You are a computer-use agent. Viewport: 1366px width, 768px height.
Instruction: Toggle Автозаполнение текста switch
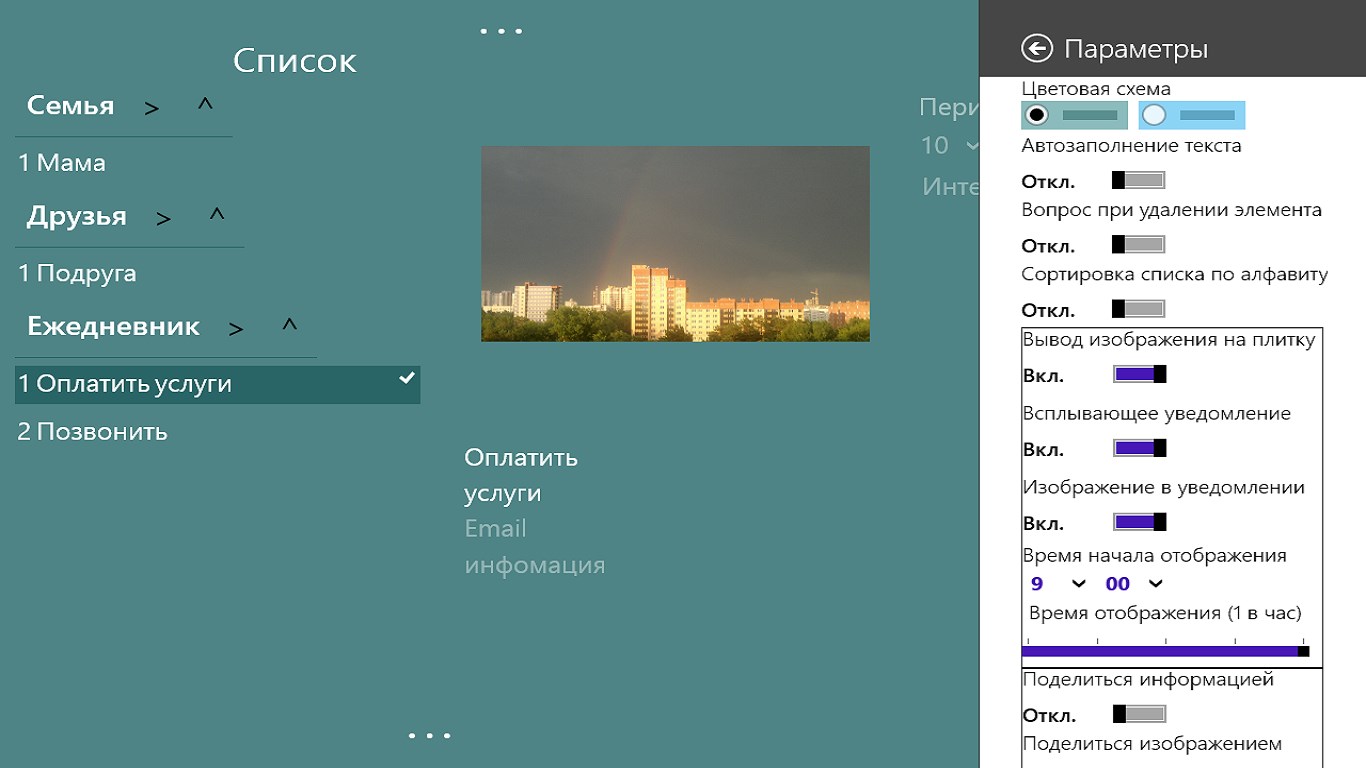(1139, 181)
